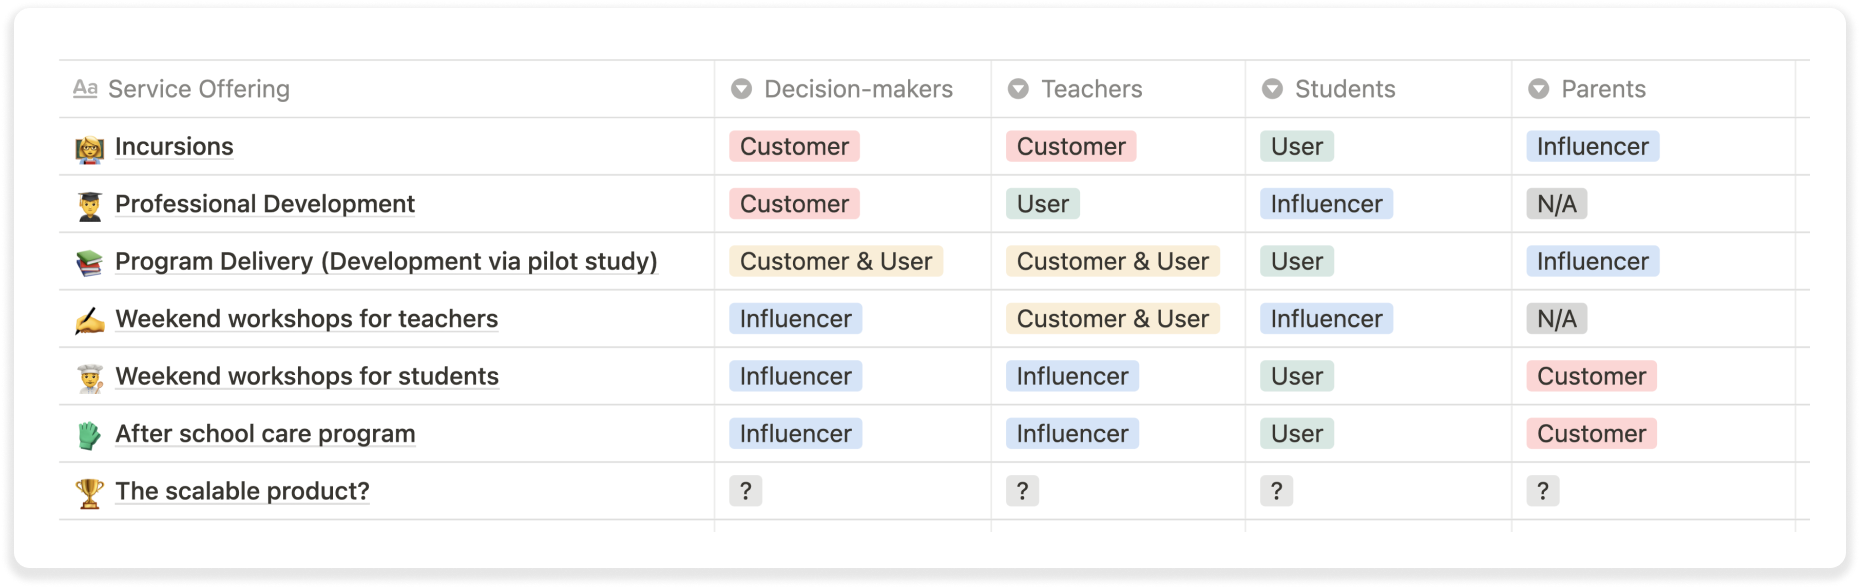1860x588 pixels.
Task: Select the Service Offering column header
Action: pyautogui.click(x=198, y=89)
